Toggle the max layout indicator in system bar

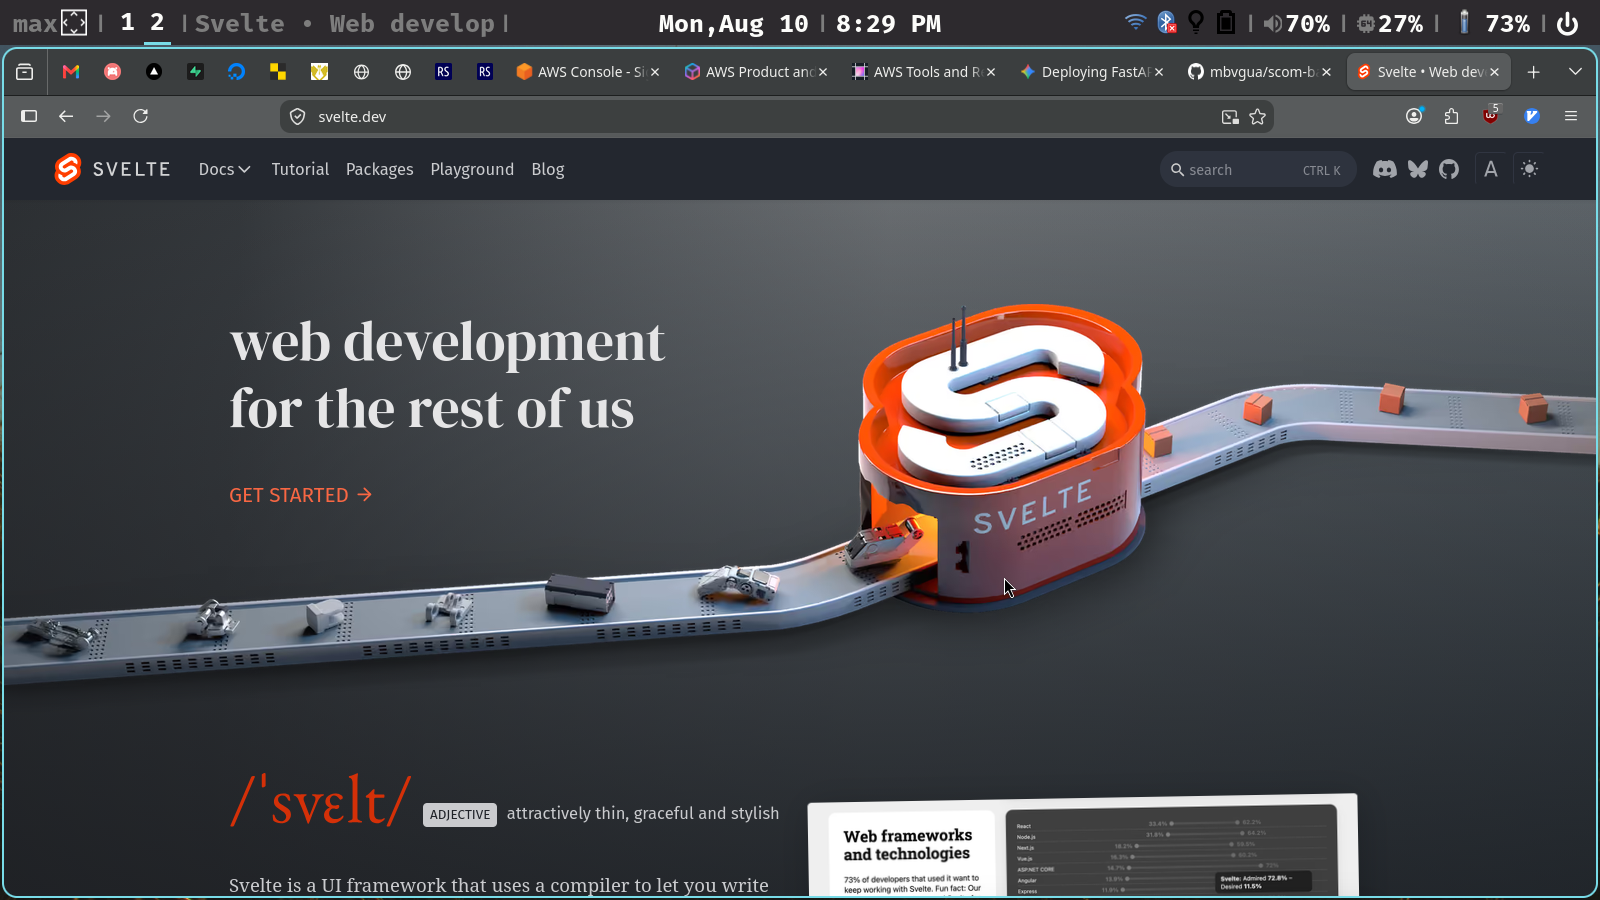[x=50, y=23]
